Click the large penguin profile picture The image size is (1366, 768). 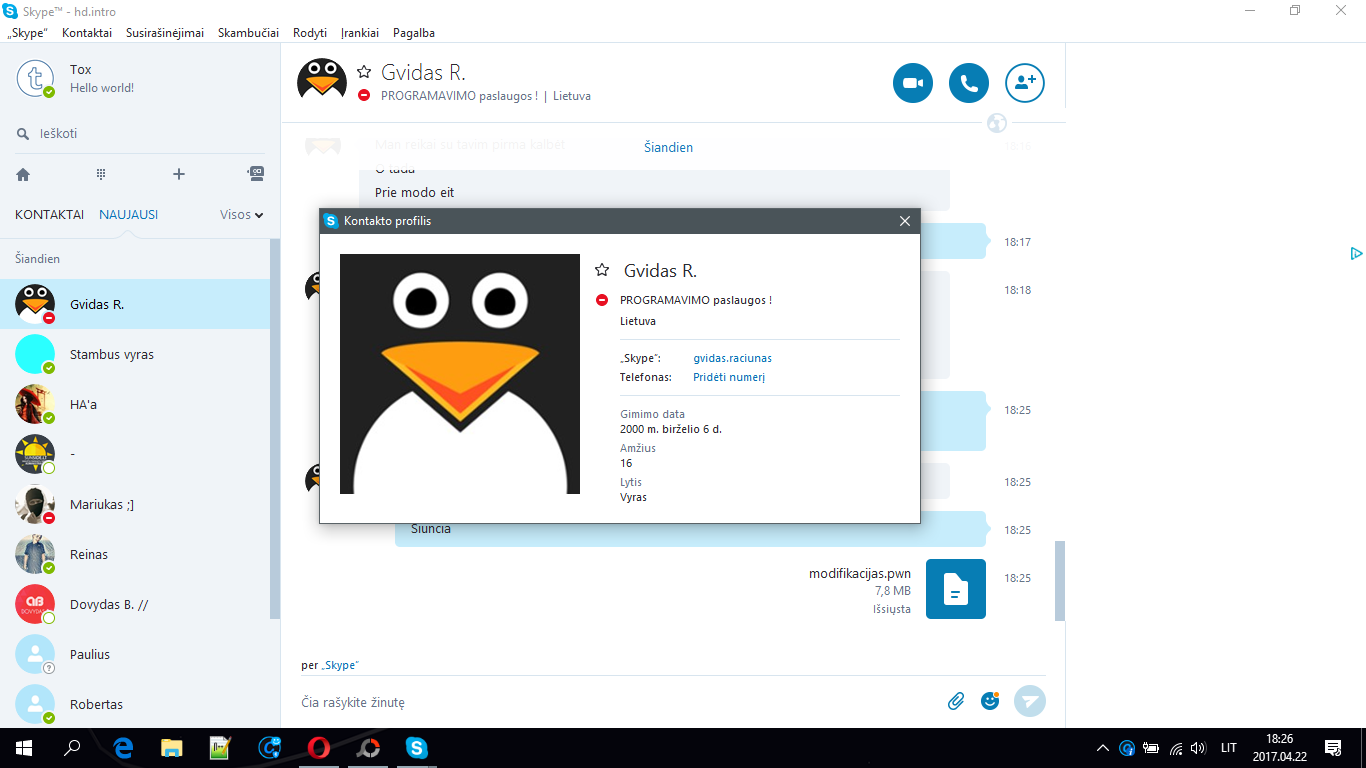460,374
